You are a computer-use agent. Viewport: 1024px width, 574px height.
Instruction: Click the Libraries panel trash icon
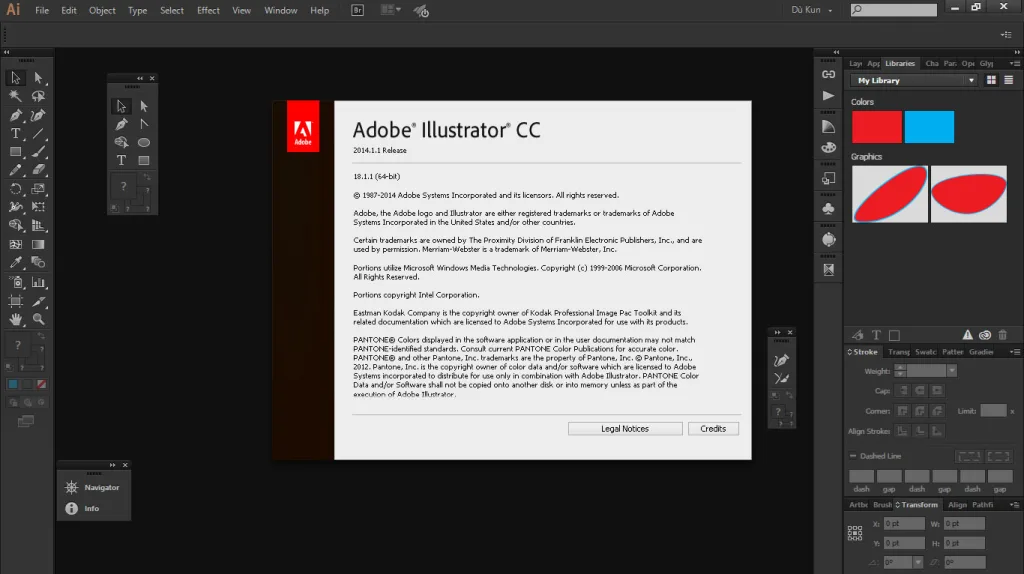click(x=1002, y=335)
